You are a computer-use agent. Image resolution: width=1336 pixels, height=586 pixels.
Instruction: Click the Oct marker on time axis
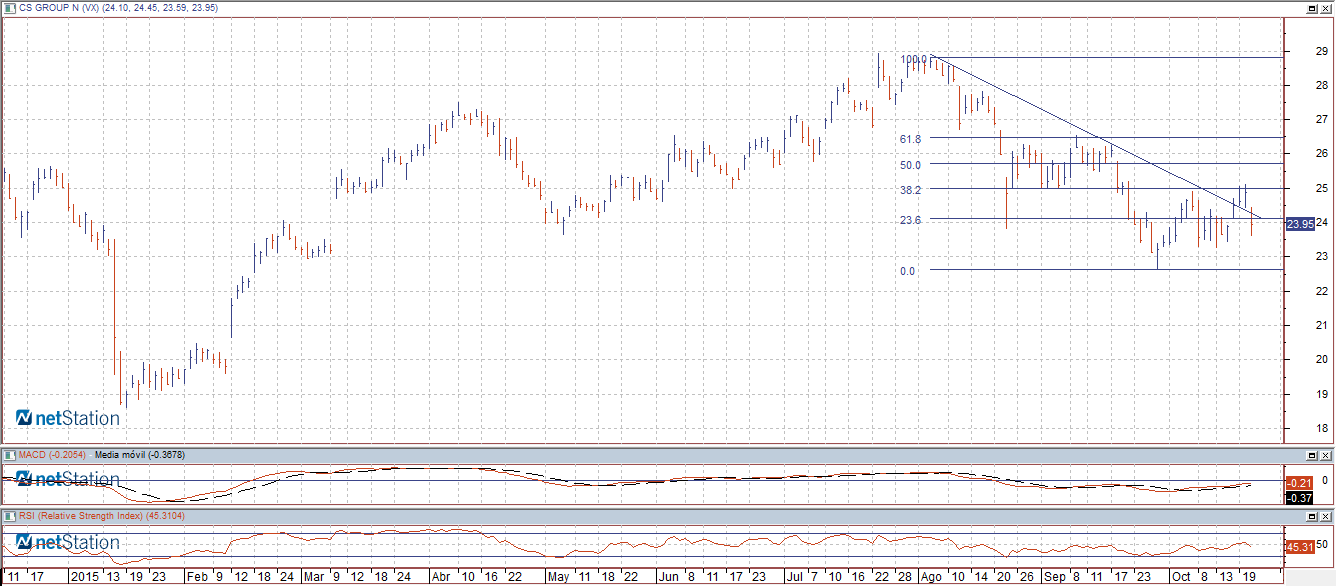1181,577
